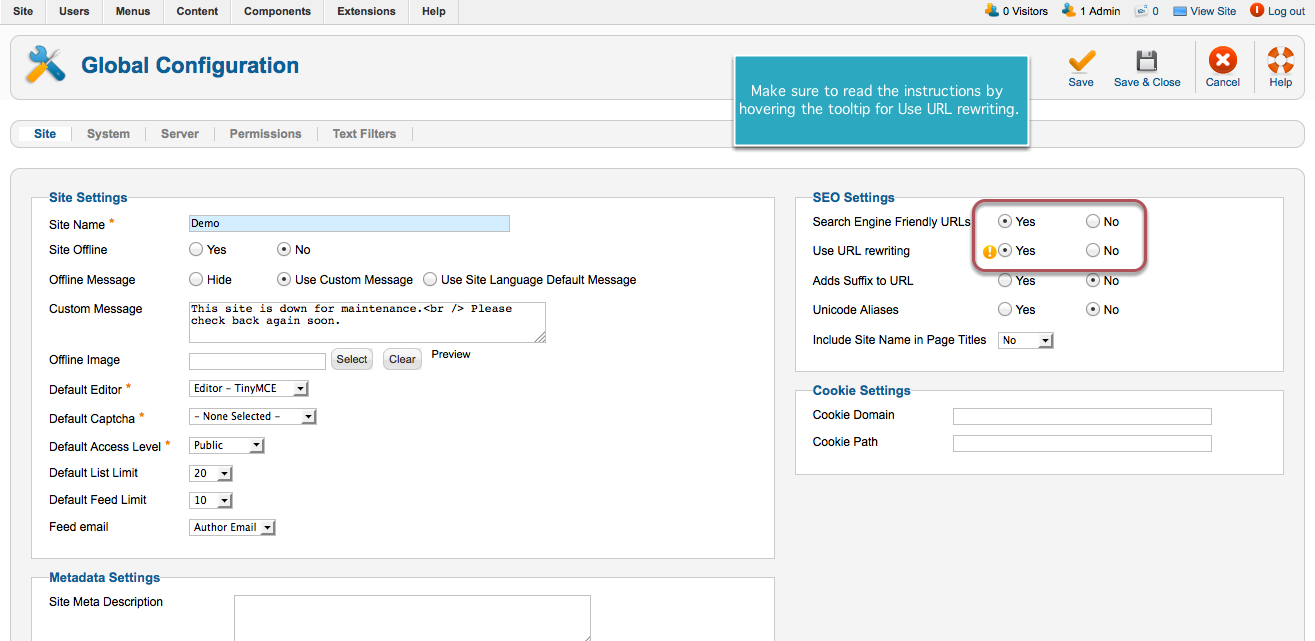Open the Default Feed Limit dropdown
The height and width of the screenshot is (641, 1315).
pyautogui.click(x=211, y=500)
